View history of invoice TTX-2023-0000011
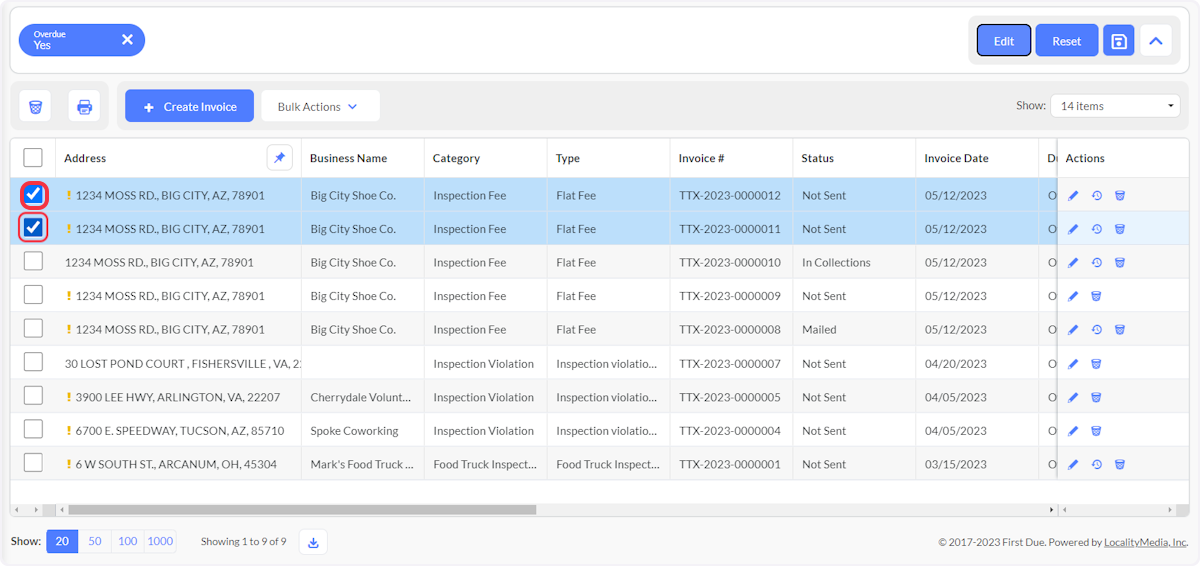The image size is (1200, 566). click(x=1096, y=229)
